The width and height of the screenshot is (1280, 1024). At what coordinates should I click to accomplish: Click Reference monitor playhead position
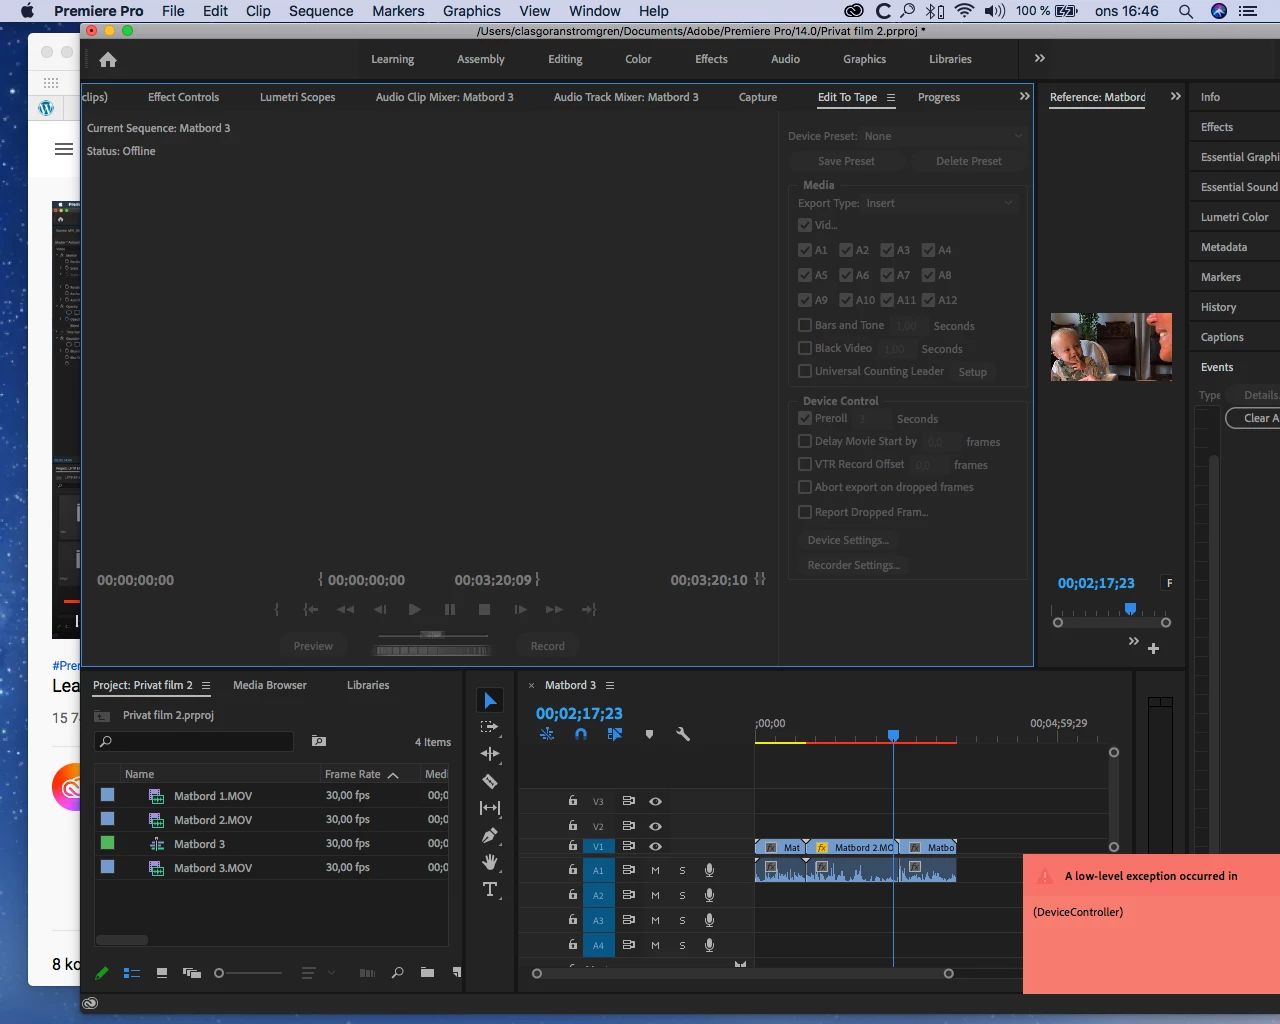pyautogui.click(x=1130, y=609)
